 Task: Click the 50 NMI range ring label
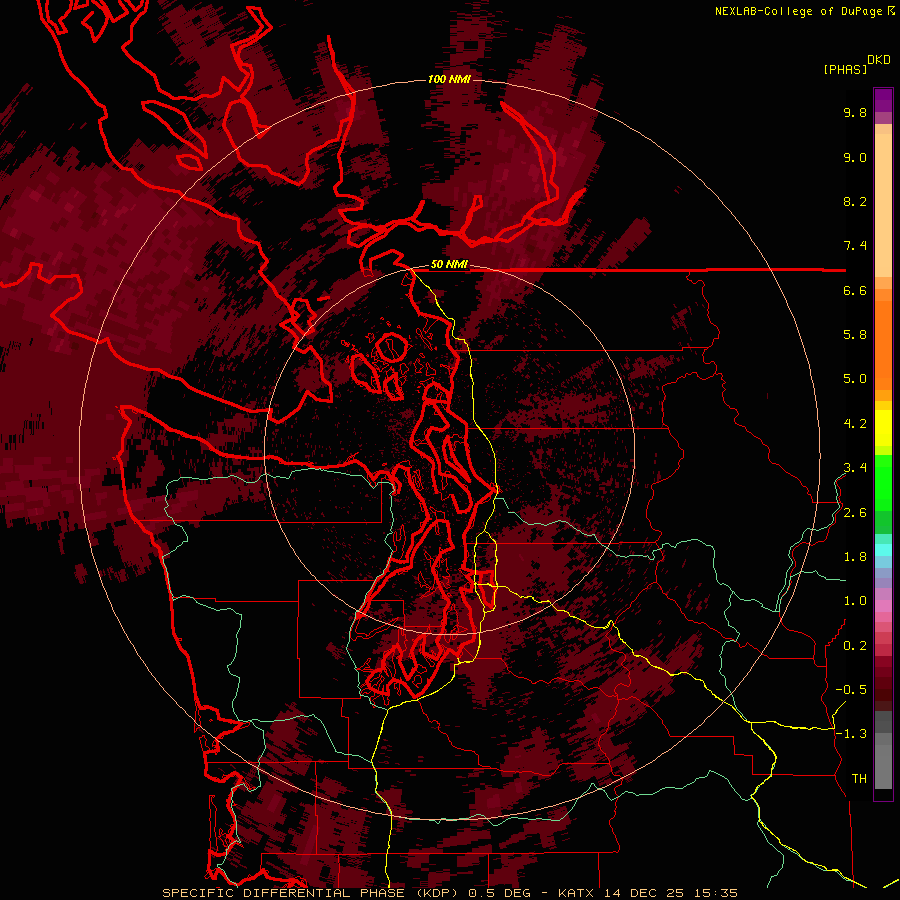pos(449,264)
